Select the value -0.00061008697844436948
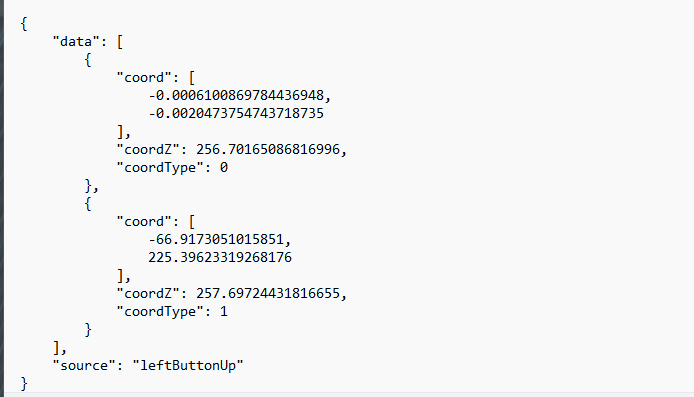The height and width of the screenshot is (397, 694). 236,96
